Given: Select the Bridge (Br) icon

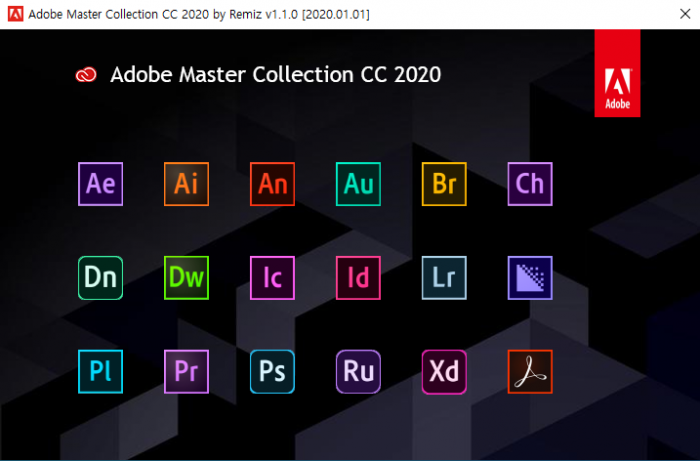Looking at the screenshot, I should (444, 184).
